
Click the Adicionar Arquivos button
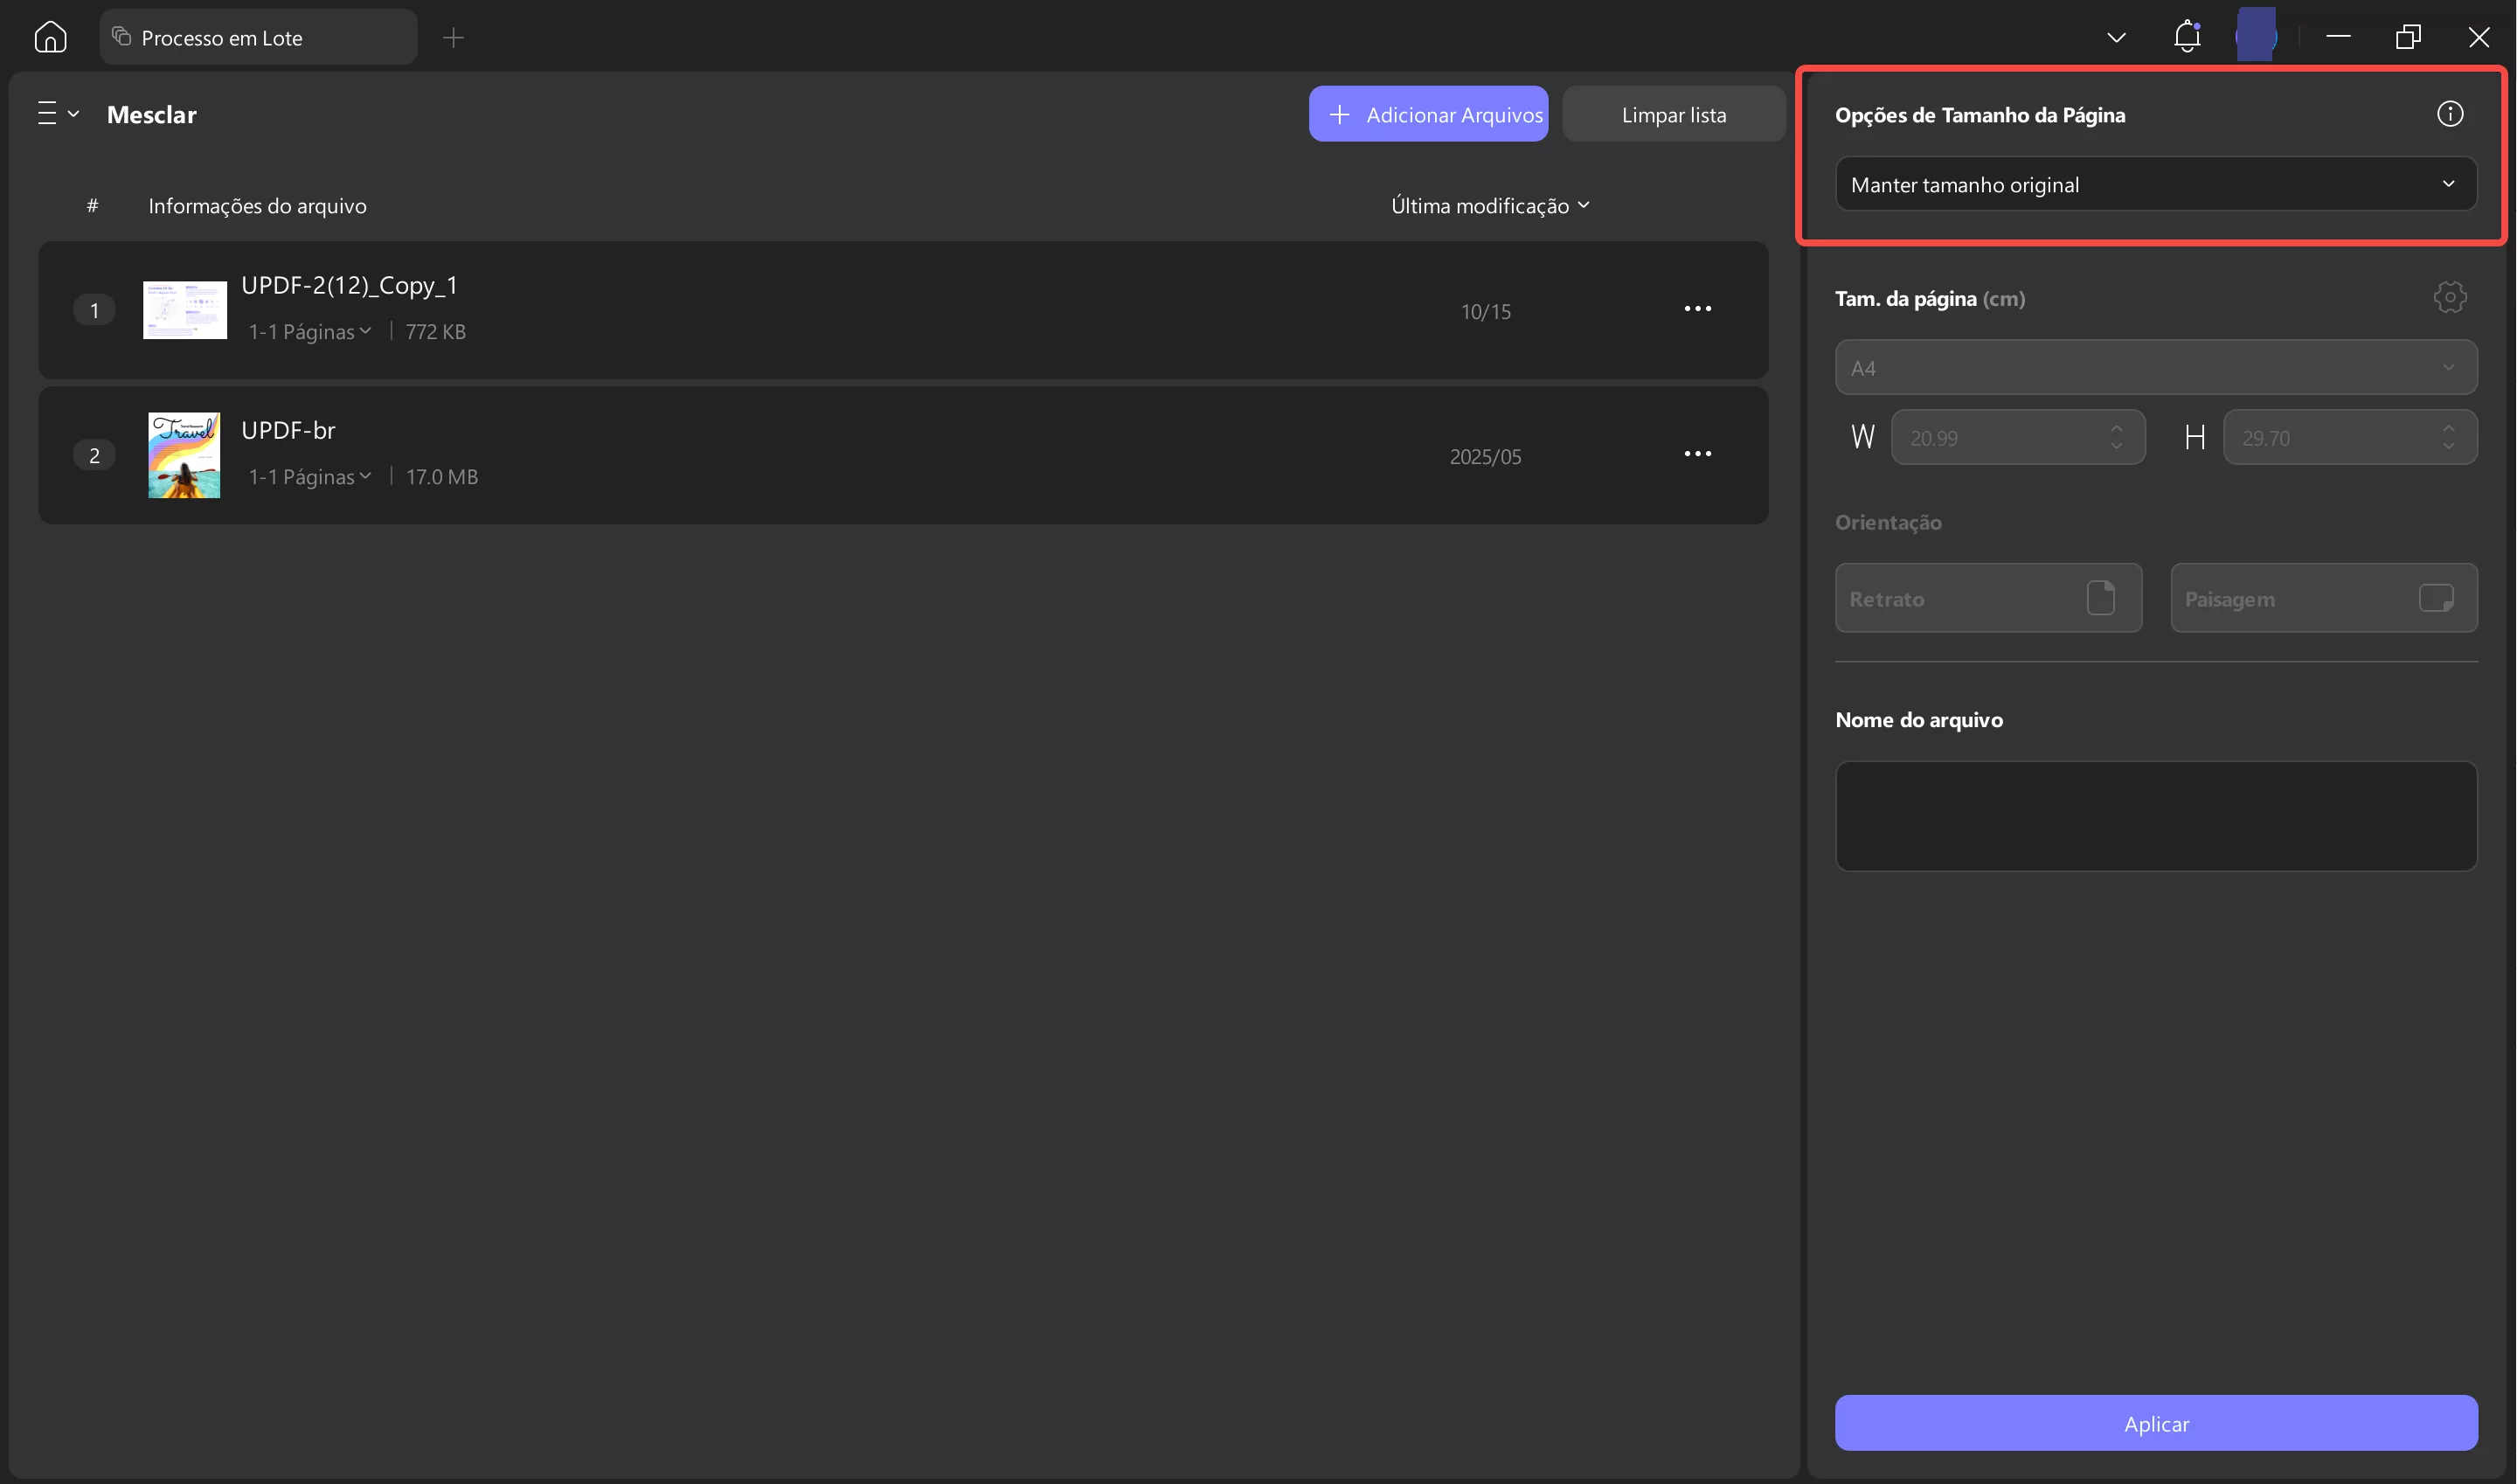tap(1427, 114)
